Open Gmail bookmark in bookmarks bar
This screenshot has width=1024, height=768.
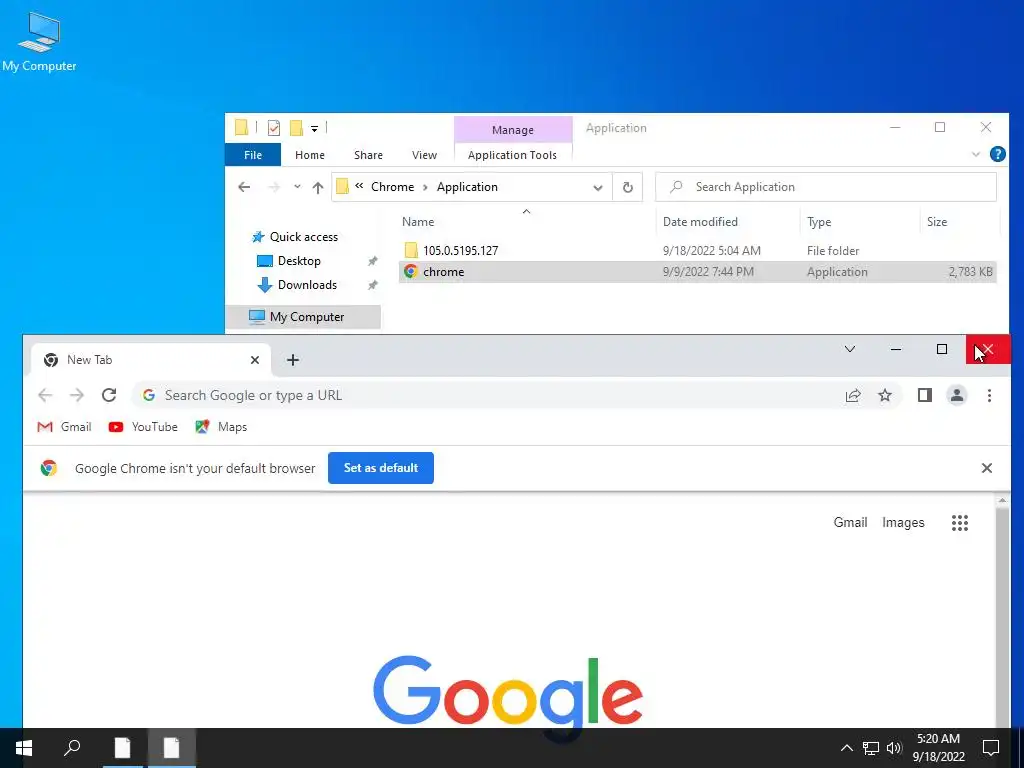pyautogui.click(x=64, y=427)
